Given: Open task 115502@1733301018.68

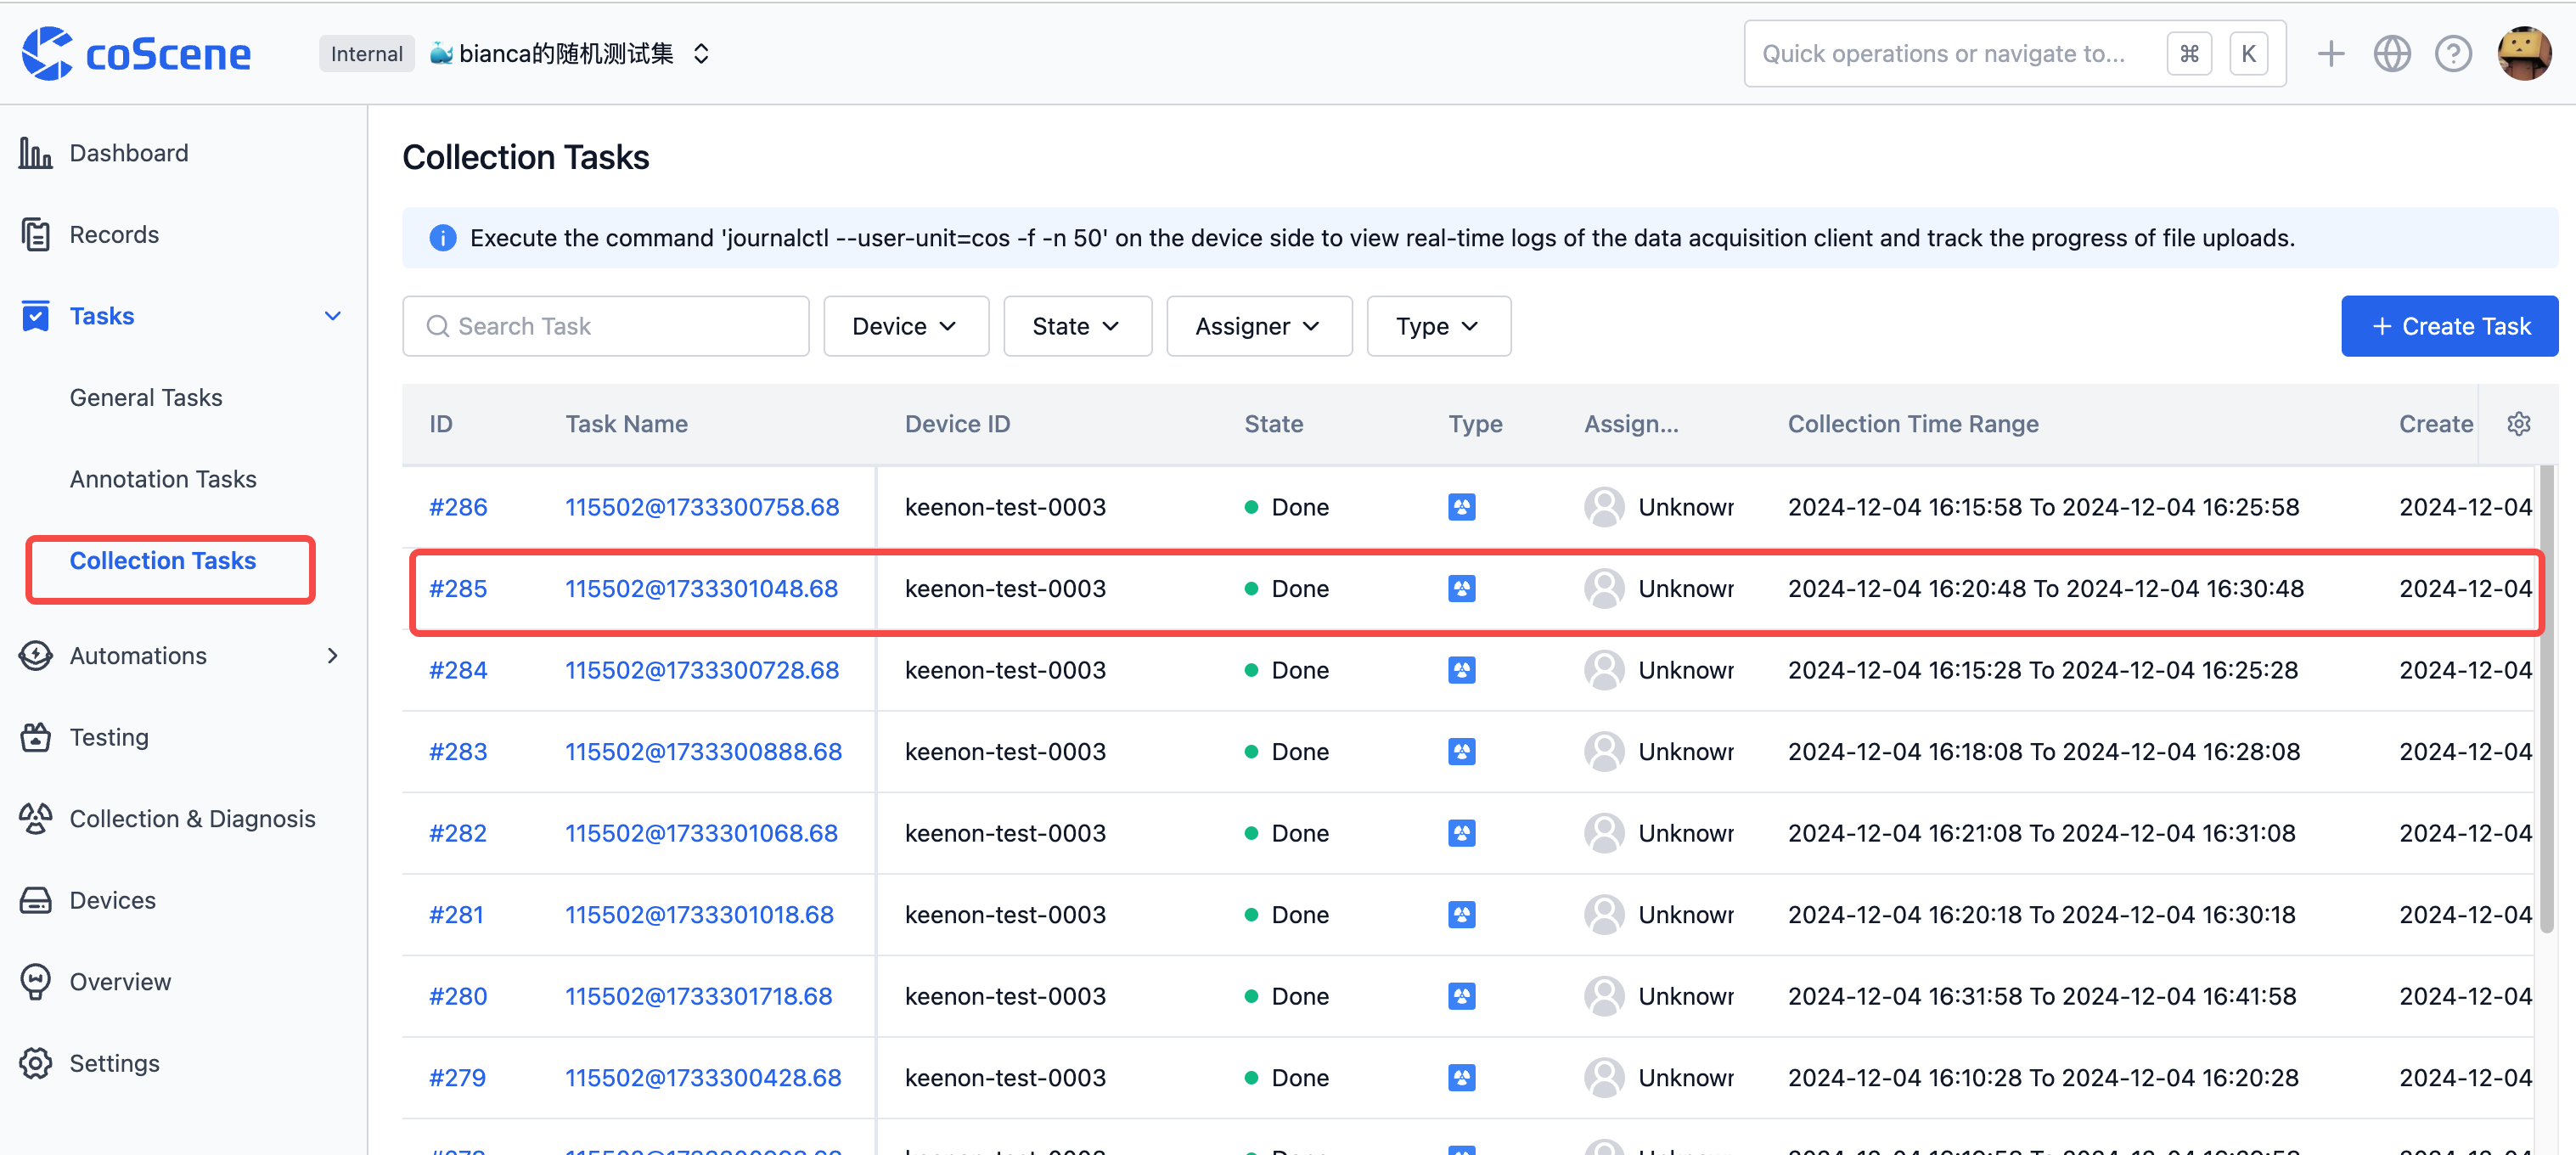Looking at the screenshot, I should click(x=699, y=915).
